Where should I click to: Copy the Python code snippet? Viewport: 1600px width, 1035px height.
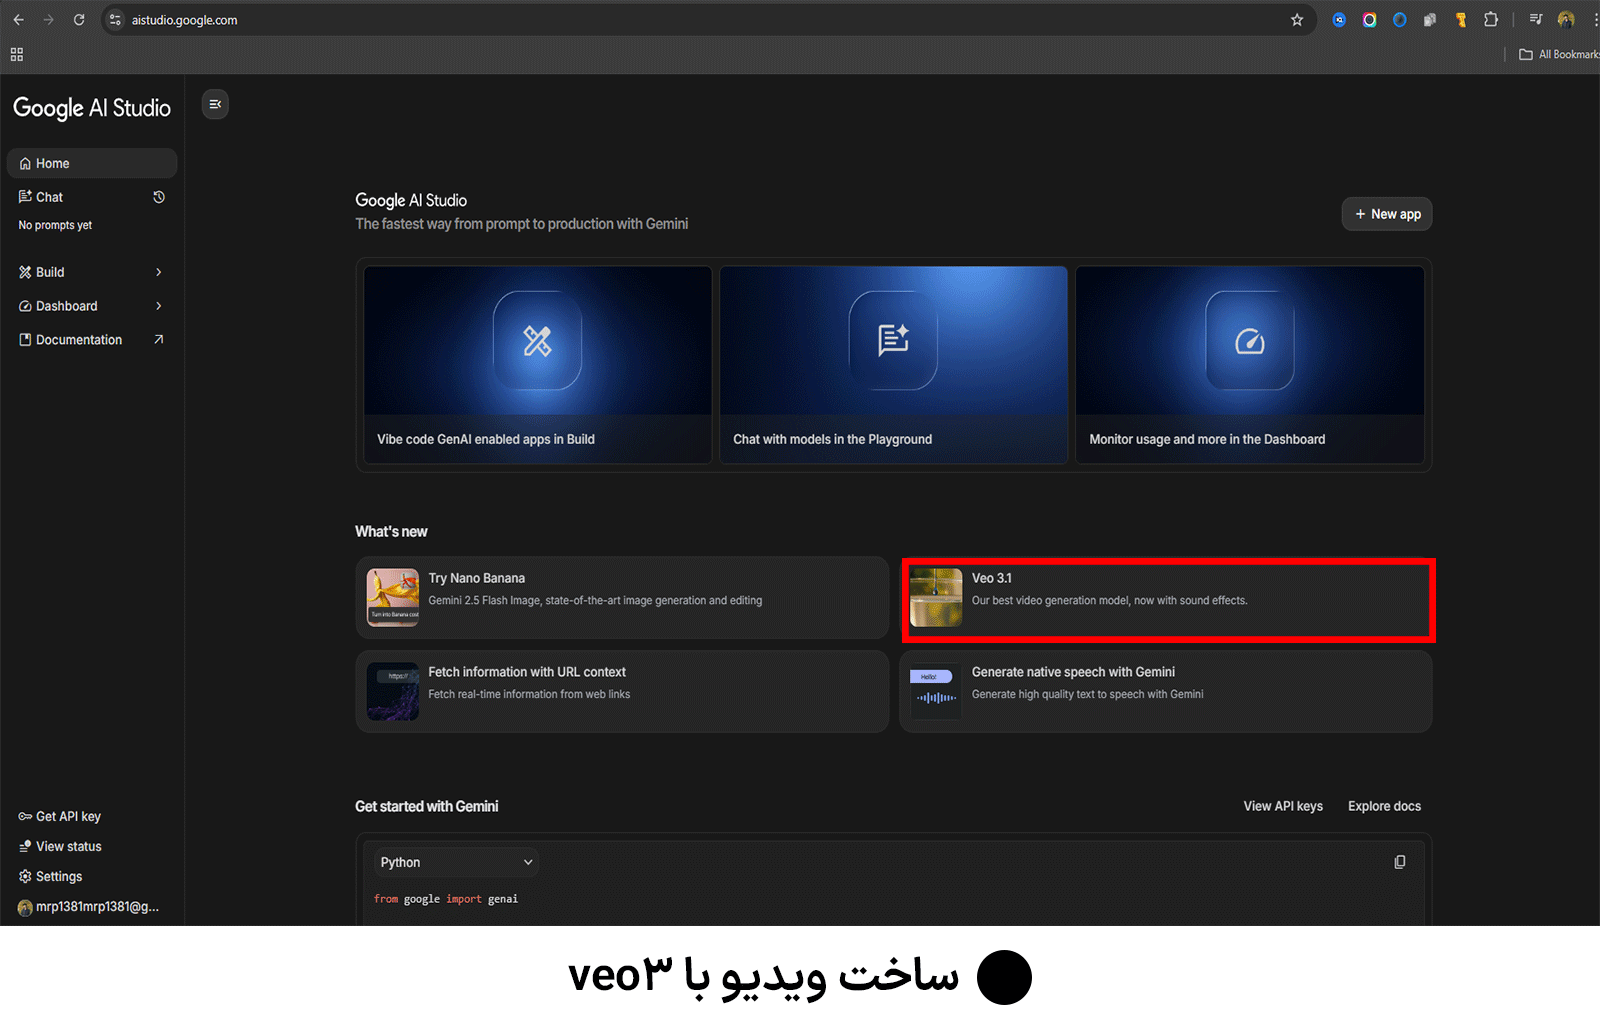(1399, 862)
